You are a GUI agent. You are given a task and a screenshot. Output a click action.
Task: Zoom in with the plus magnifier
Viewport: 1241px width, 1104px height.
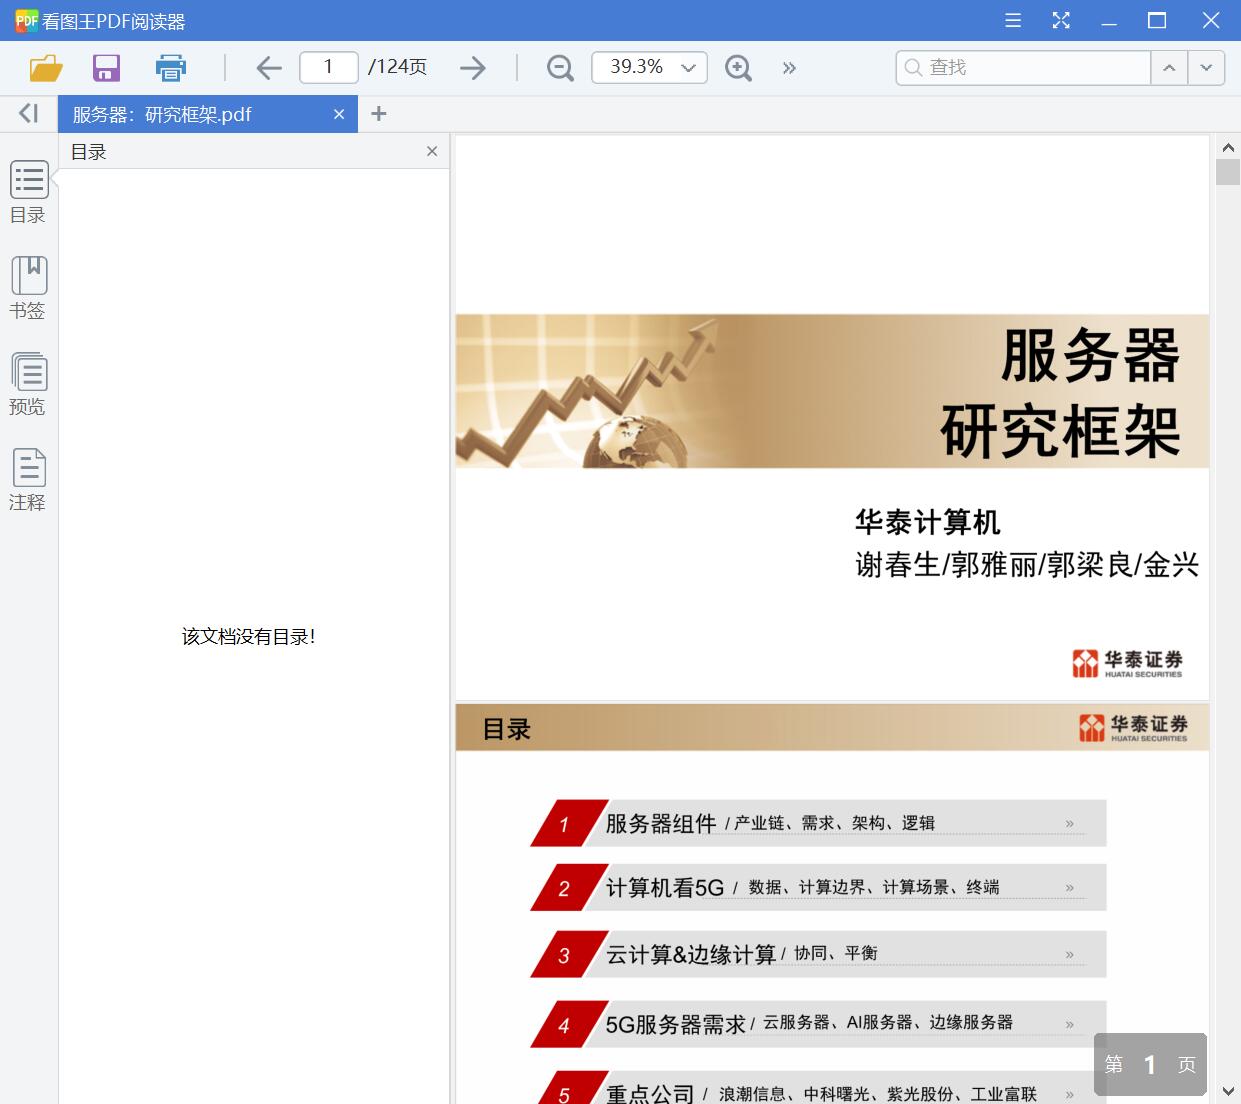[738, 68]
